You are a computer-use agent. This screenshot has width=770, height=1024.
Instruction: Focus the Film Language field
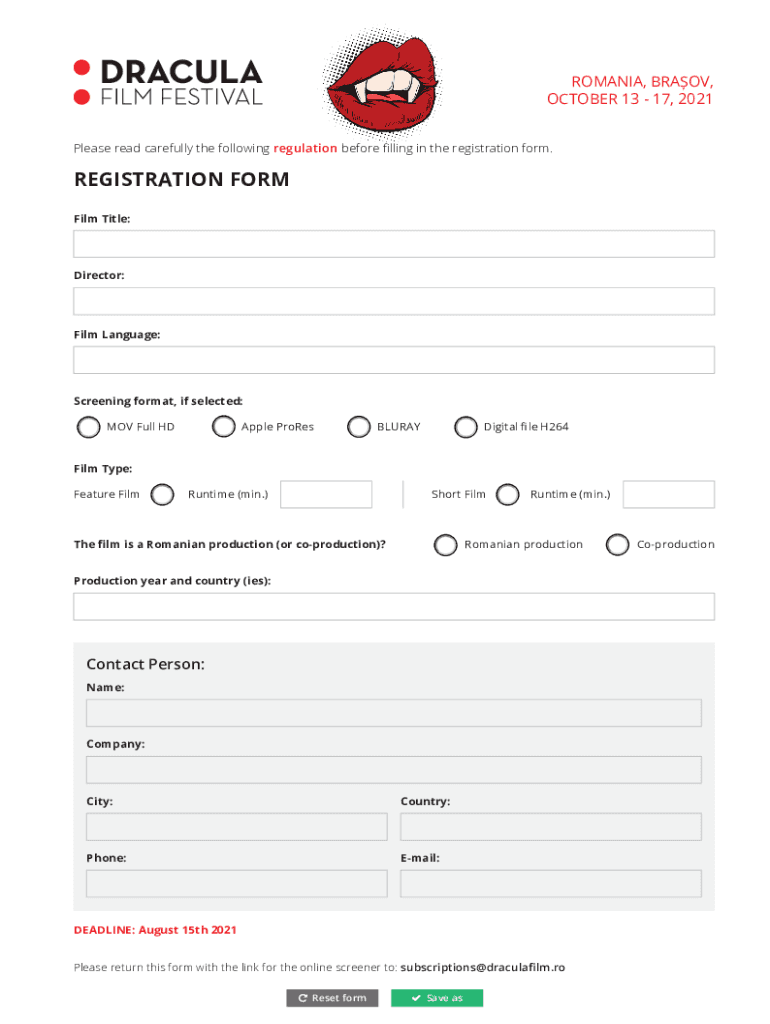pos(393,360)
